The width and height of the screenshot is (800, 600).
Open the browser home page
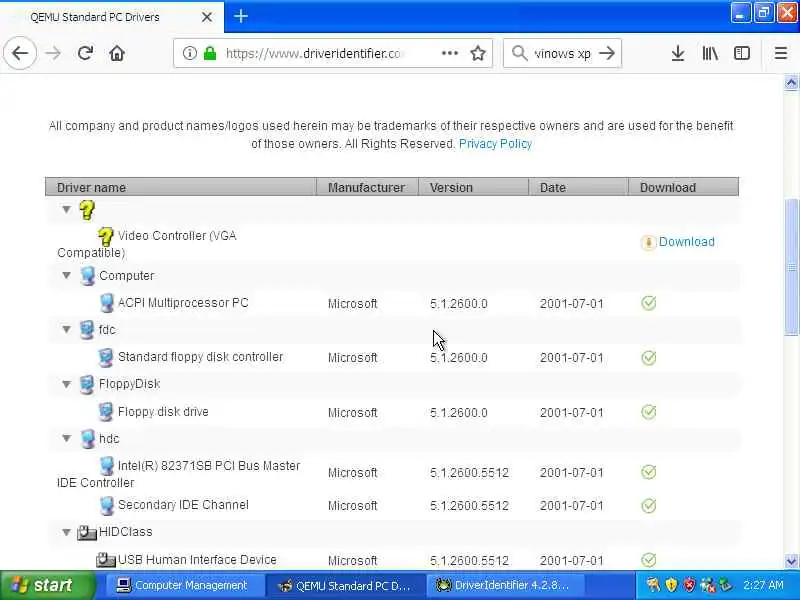point(117,53)
